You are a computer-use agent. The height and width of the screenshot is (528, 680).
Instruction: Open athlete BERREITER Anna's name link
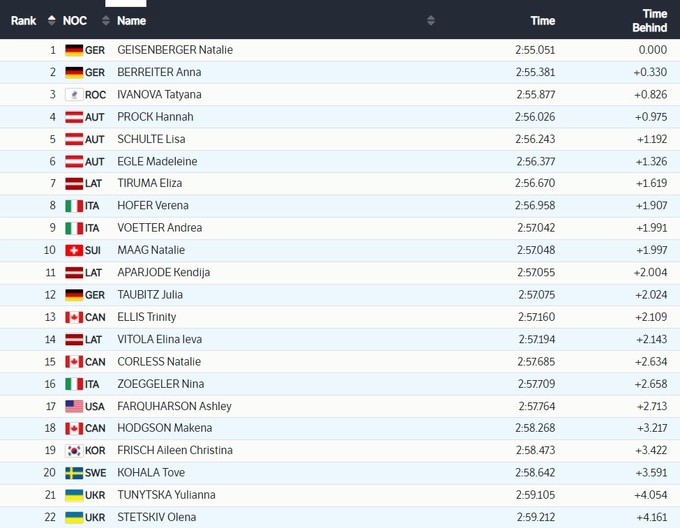[159, 72]
